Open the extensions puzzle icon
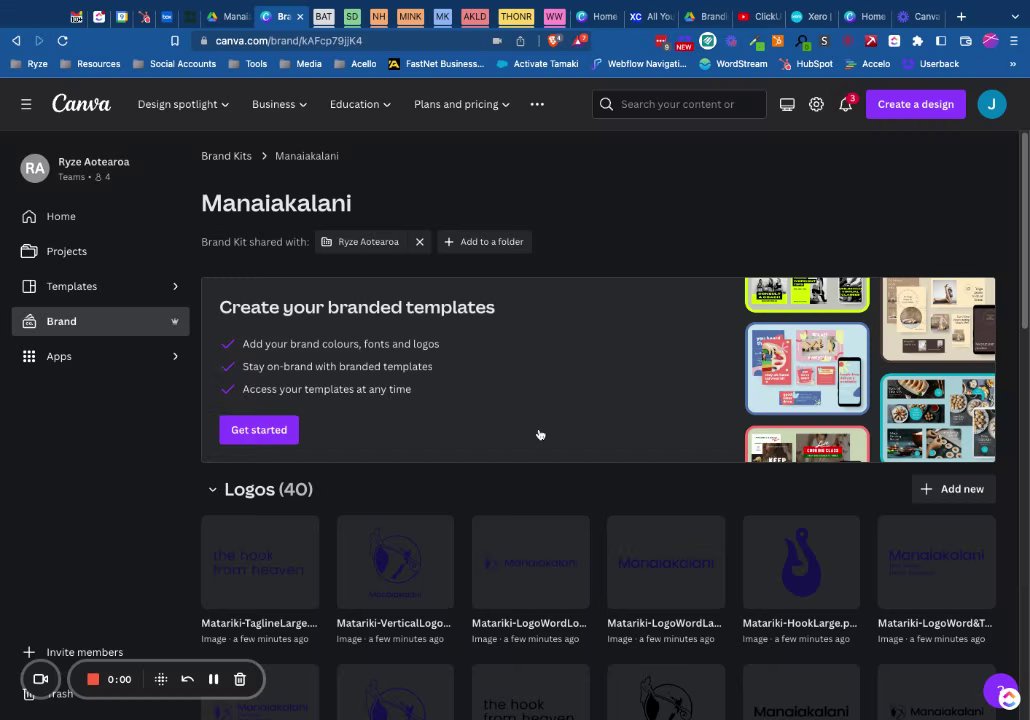 coord(918,41)
